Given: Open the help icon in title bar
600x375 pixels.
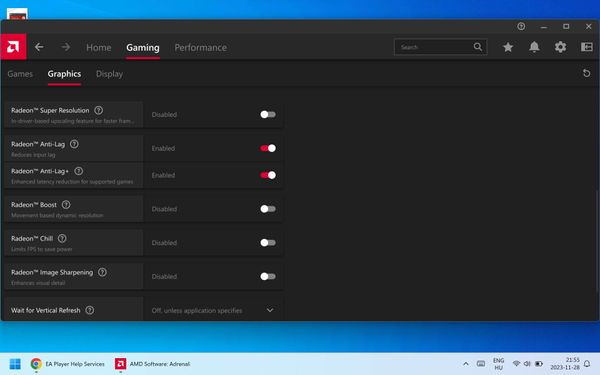Looking at the screenshot, I should coord(521,26).
